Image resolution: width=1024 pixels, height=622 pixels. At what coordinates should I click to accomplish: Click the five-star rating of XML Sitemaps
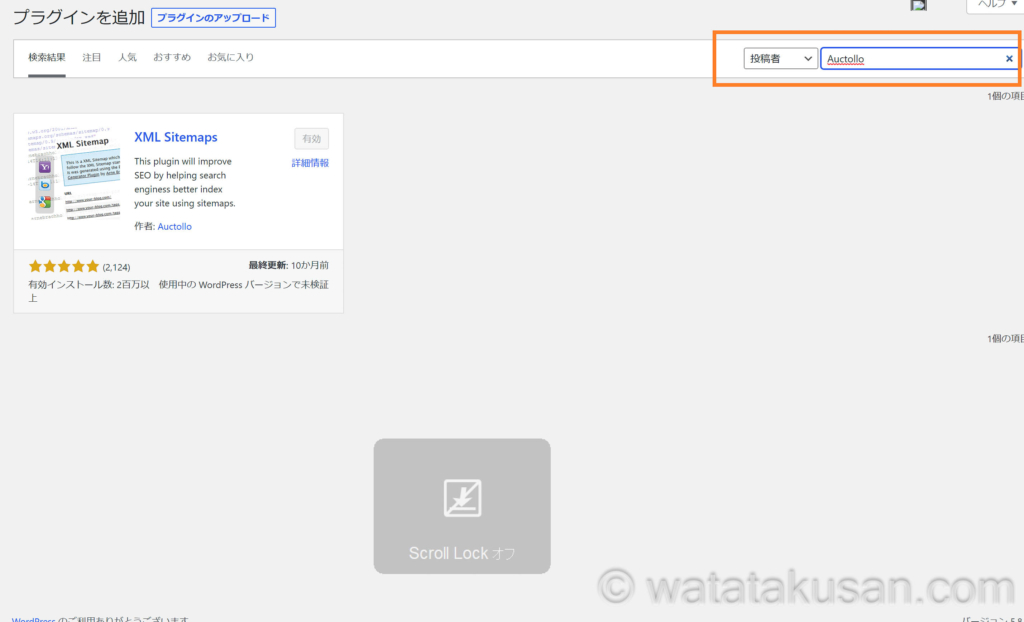point(63,266)
